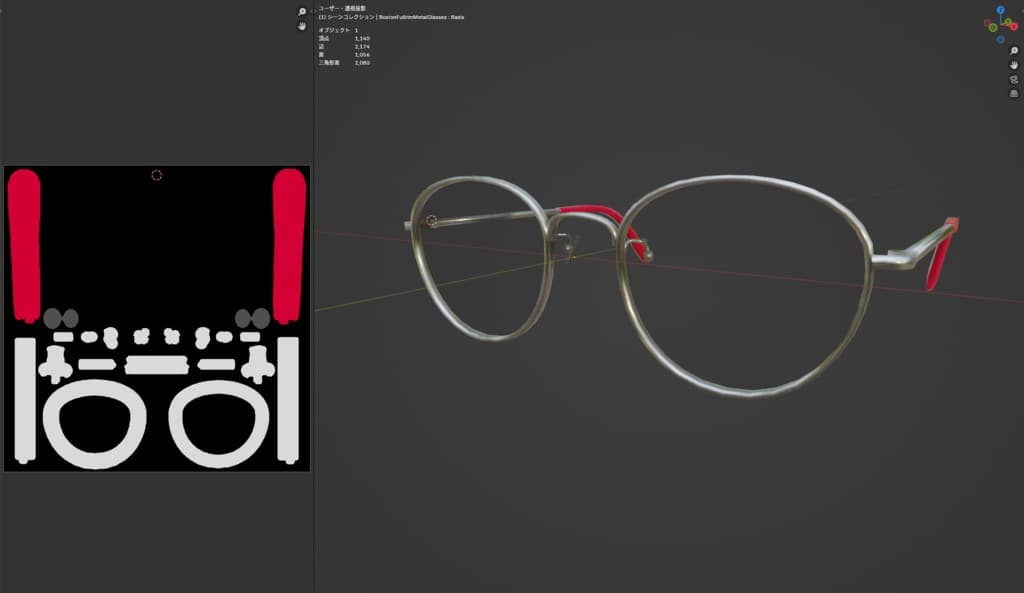Click blue Z axis on navigation gizmo
1024x593 pixels.
coord(1000,10)
